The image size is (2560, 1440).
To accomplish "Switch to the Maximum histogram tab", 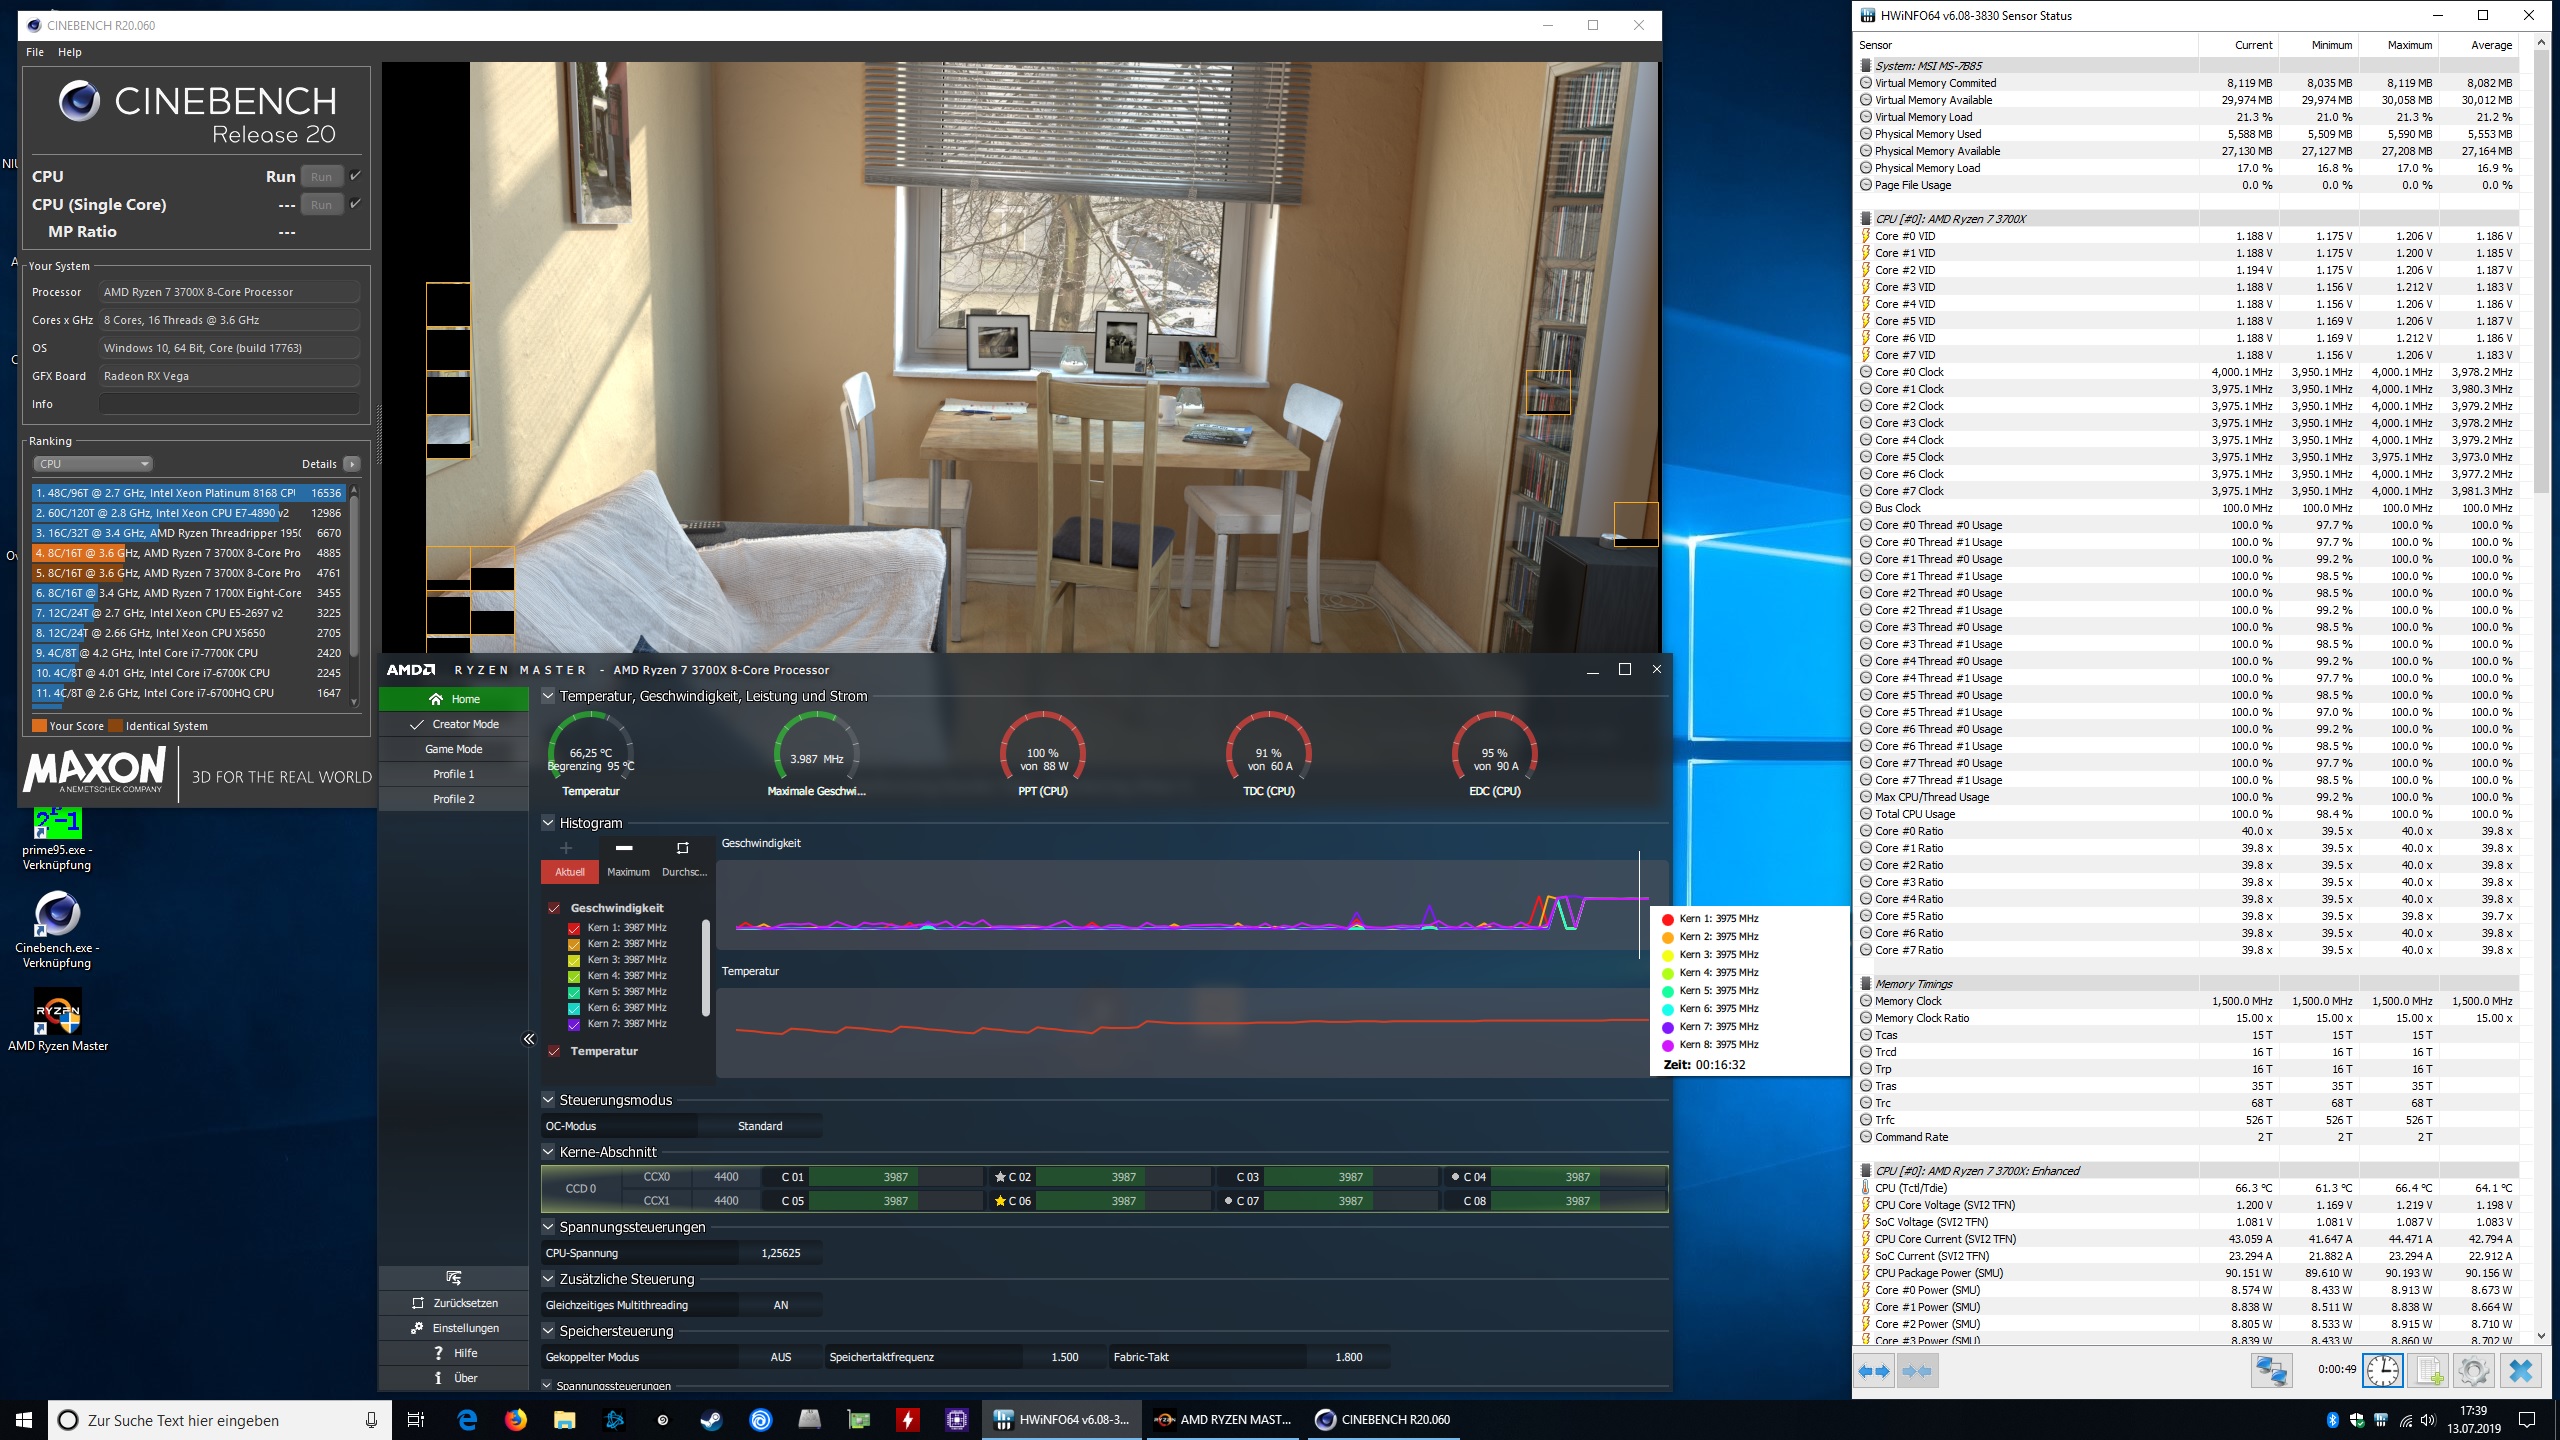I will tap(628, 872).
